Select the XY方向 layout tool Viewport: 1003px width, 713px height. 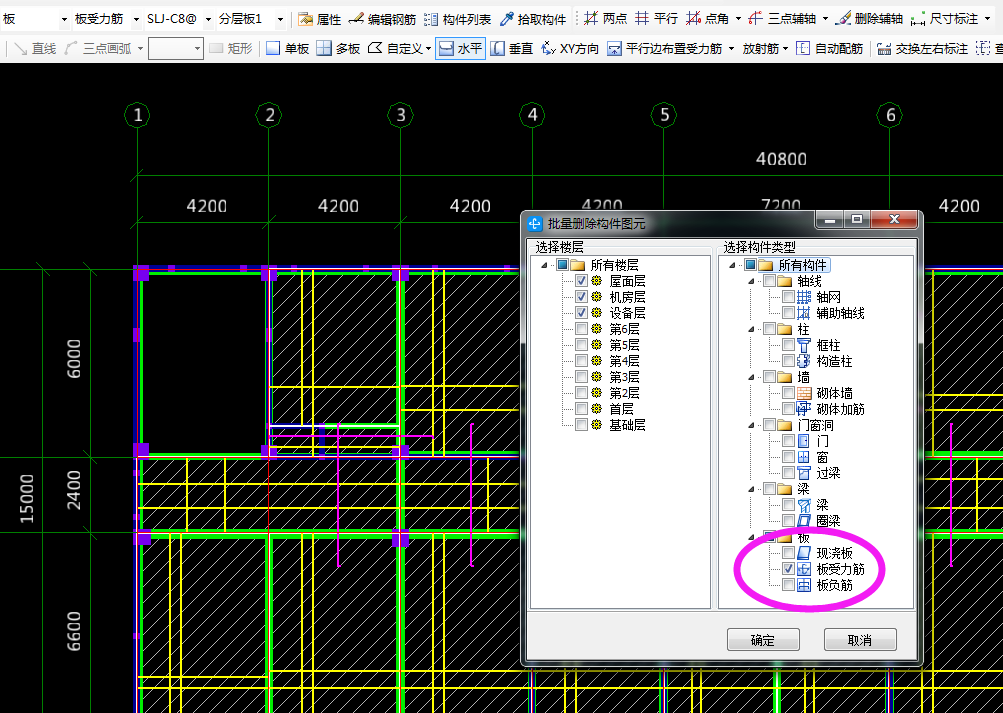pyautogui.click(x=569, y=49)
